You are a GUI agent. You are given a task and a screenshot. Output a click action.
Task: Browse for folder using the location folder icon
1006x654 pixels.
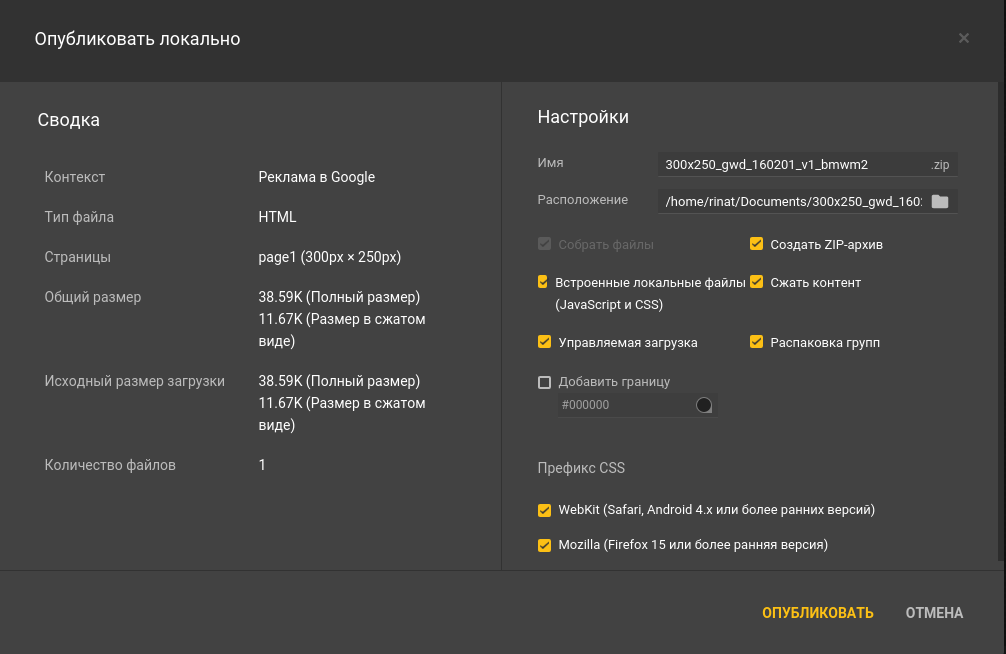point(939,202)
